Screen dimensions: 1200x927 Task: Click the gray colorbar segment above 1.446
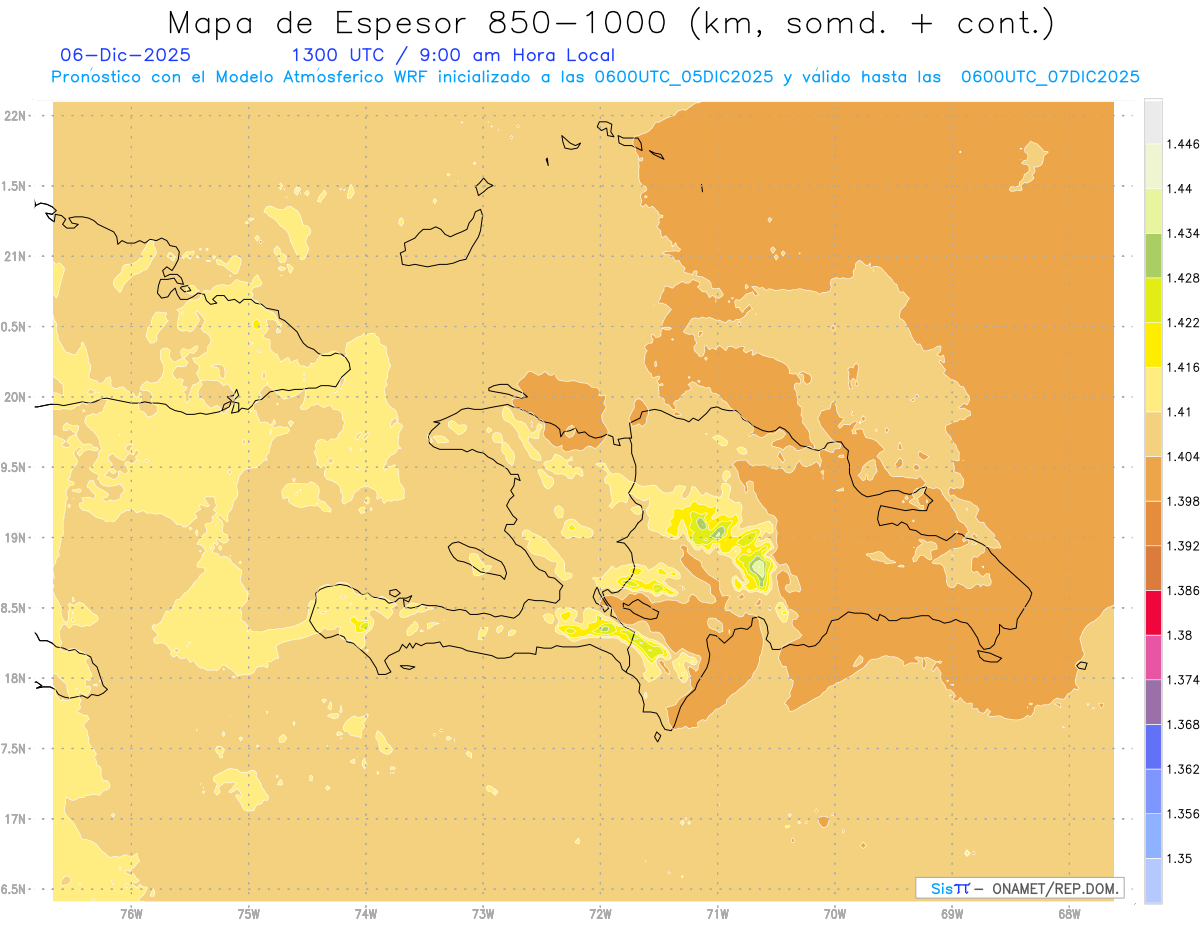point(1153,121)
